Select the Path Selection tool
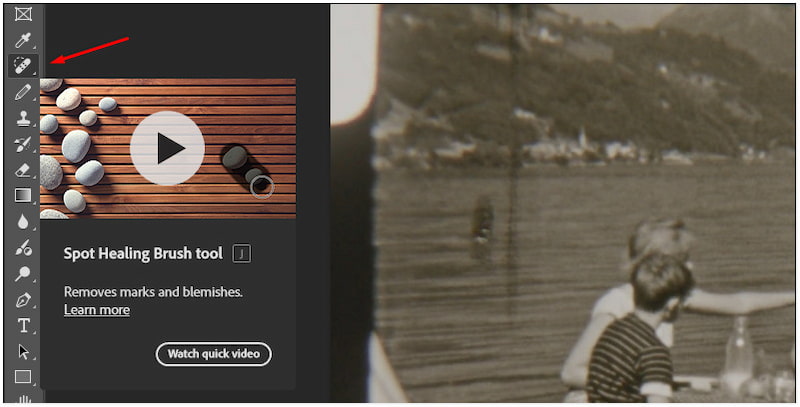 23,351
